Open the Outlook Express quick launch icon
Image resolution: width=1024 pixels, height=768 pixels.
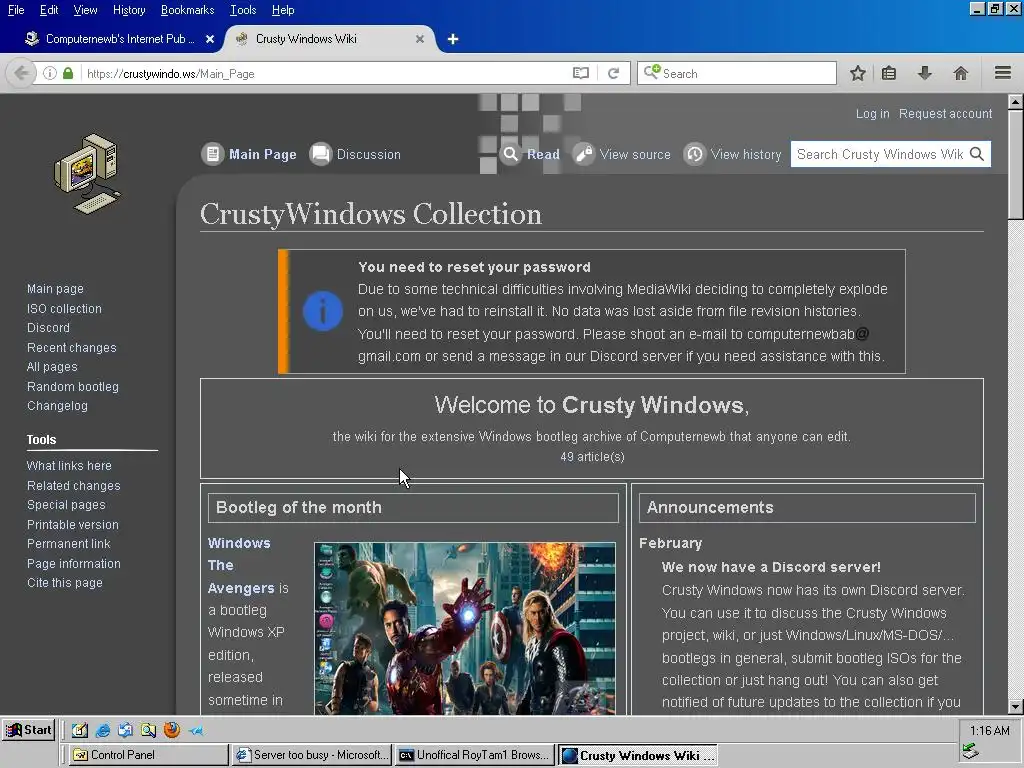(125, 730)
